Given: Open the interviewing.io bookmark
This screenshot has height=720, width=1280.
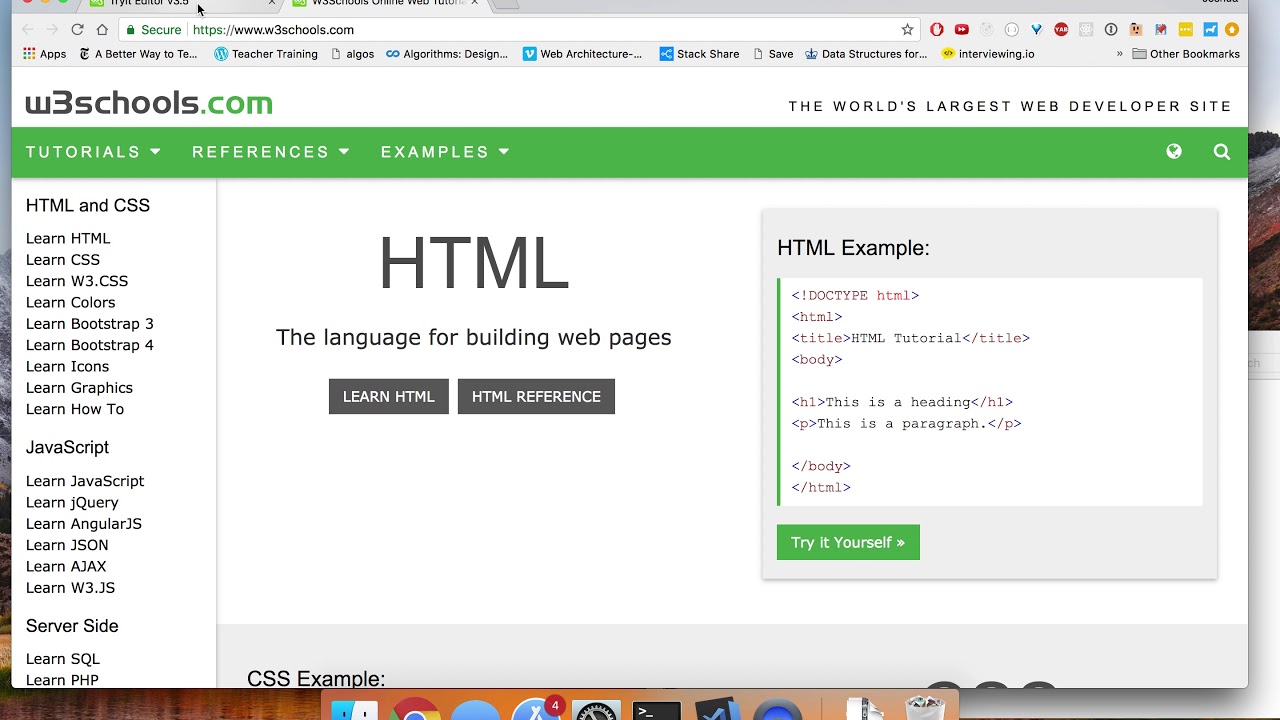Looking at the screenshot, I should pos(988,54).
